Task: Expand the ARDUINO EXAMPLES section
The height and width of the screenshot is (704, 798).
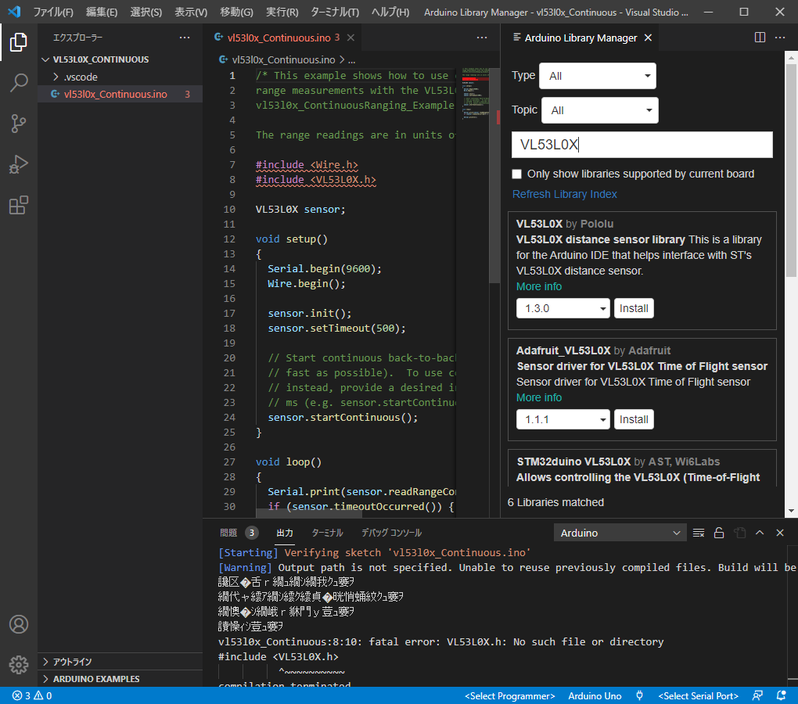Action: pyautogui.click(x=120, y=679)
